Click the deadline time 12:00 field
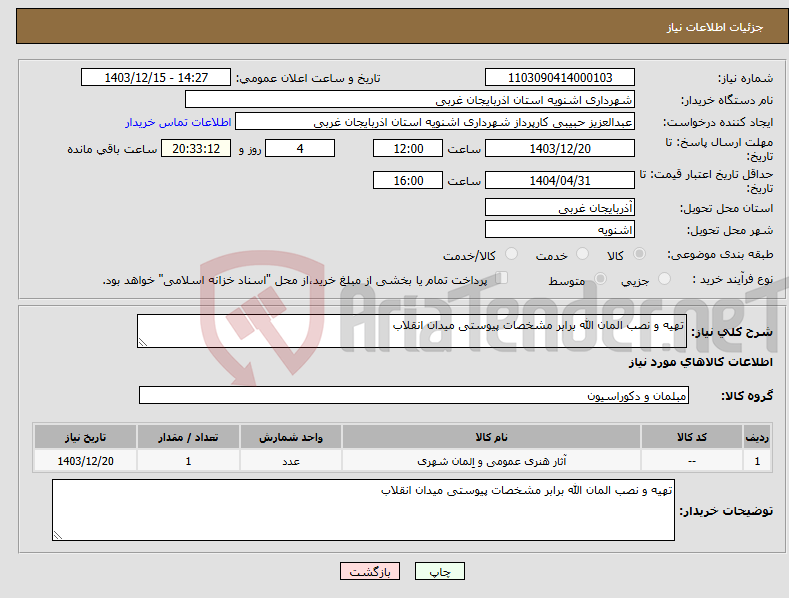Image resolution: width=789 pixels, height=598 pixels. 408,148
